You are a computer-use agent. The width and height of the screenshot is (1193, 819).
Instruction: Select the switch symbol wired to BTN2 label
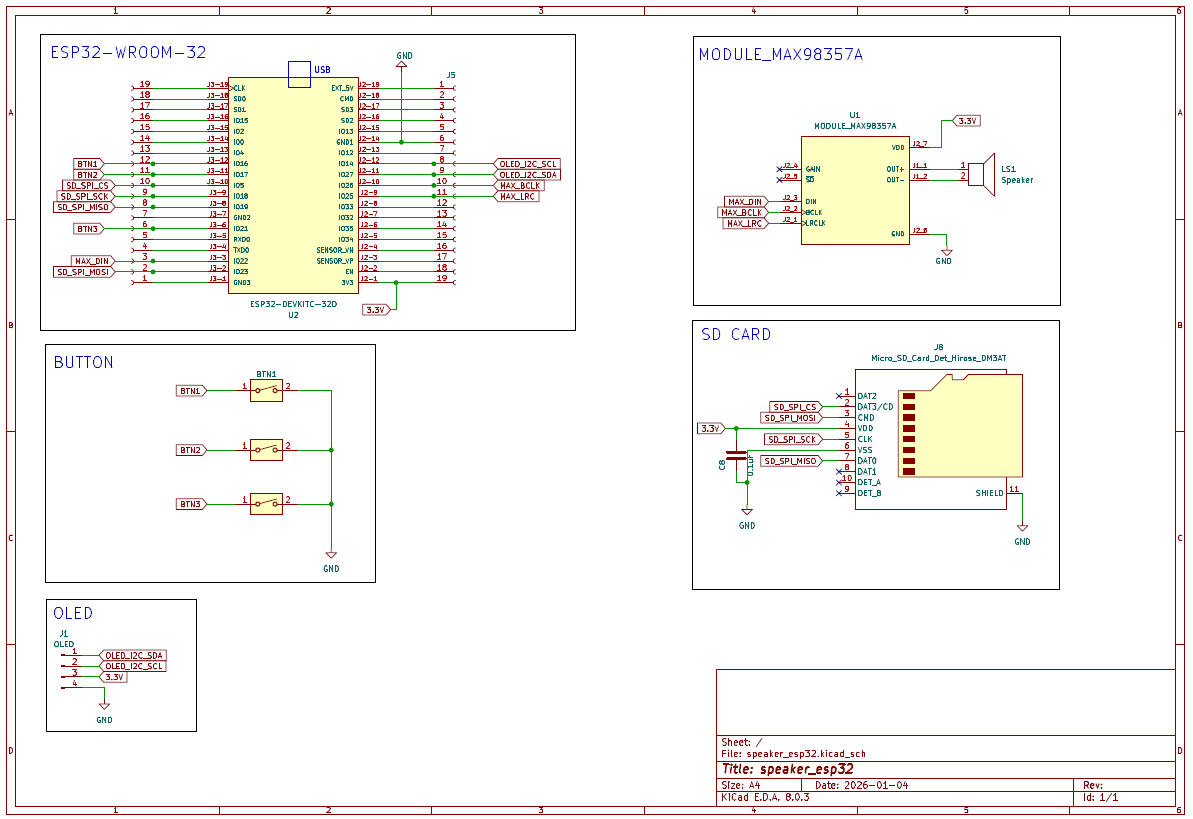click(266, 450)
